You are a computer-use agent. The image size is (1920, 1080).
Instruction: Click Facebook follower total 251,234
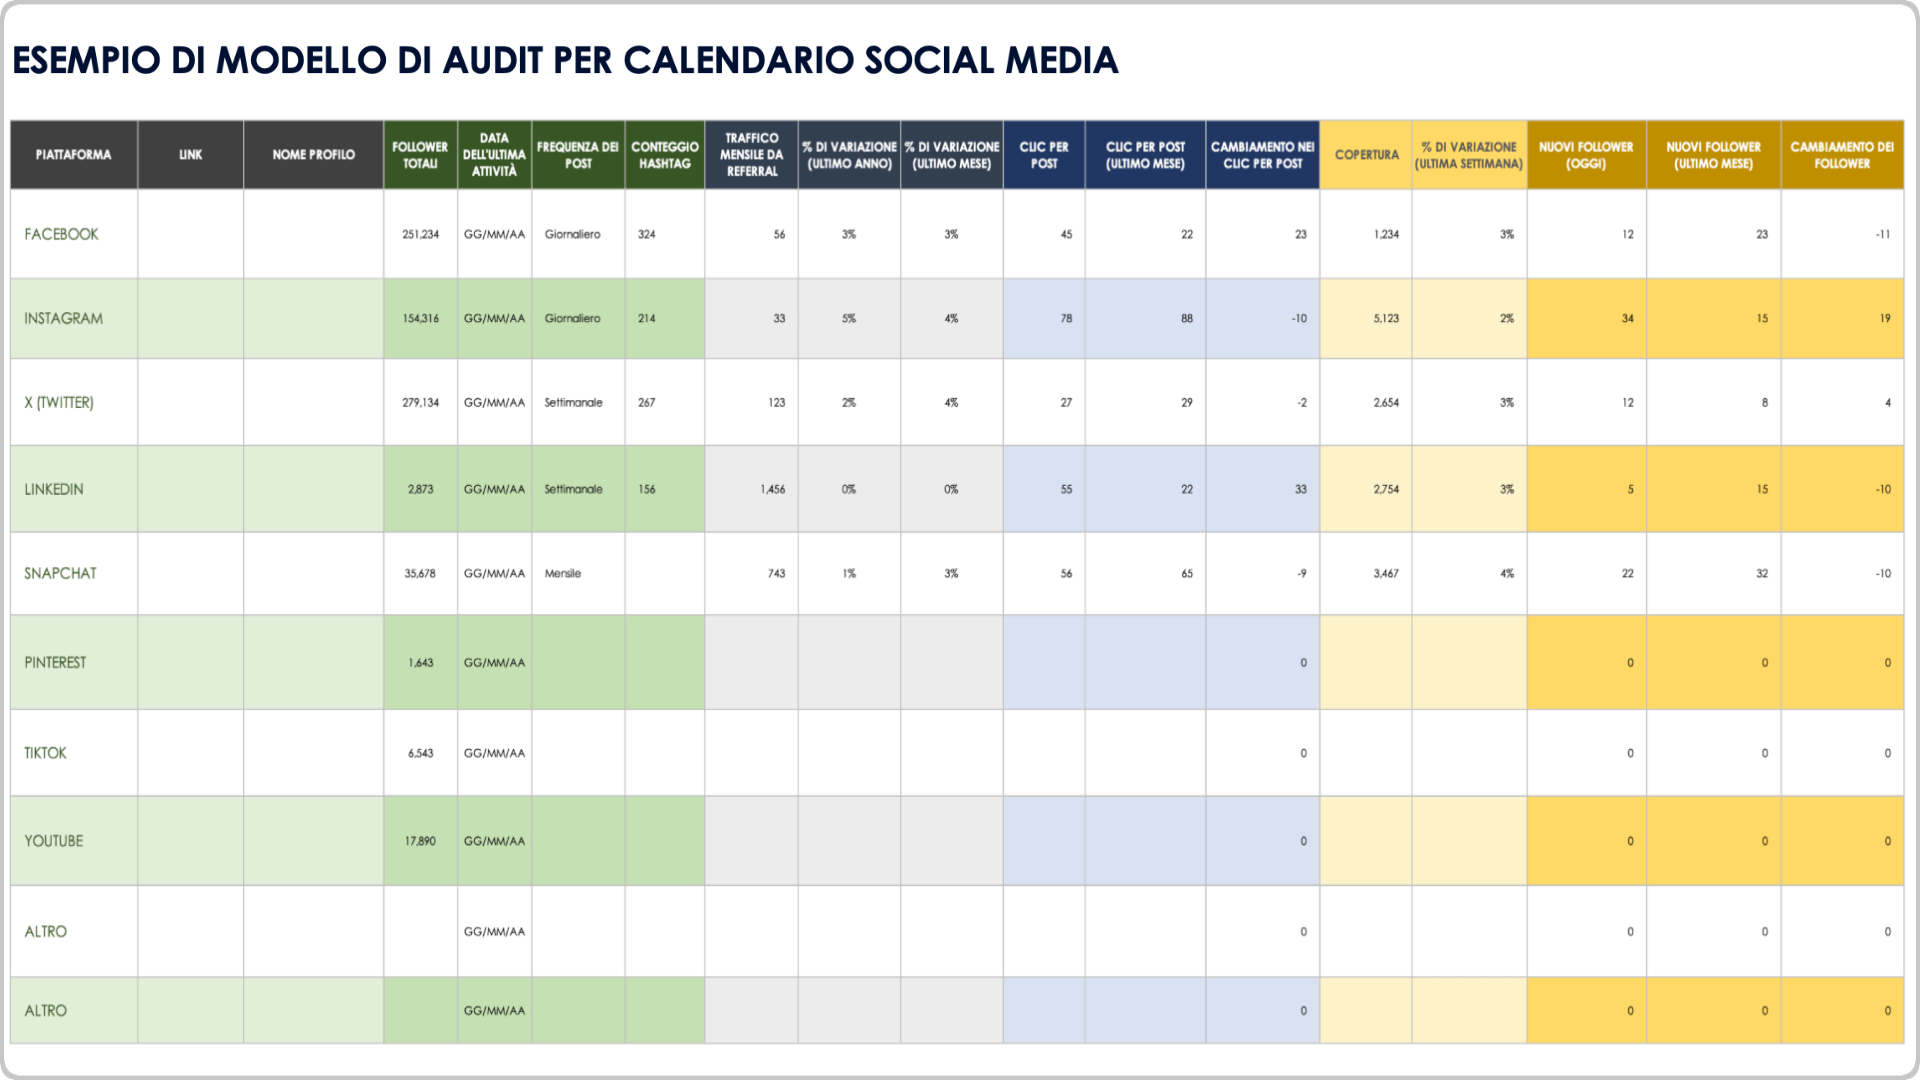coord(421,234)
